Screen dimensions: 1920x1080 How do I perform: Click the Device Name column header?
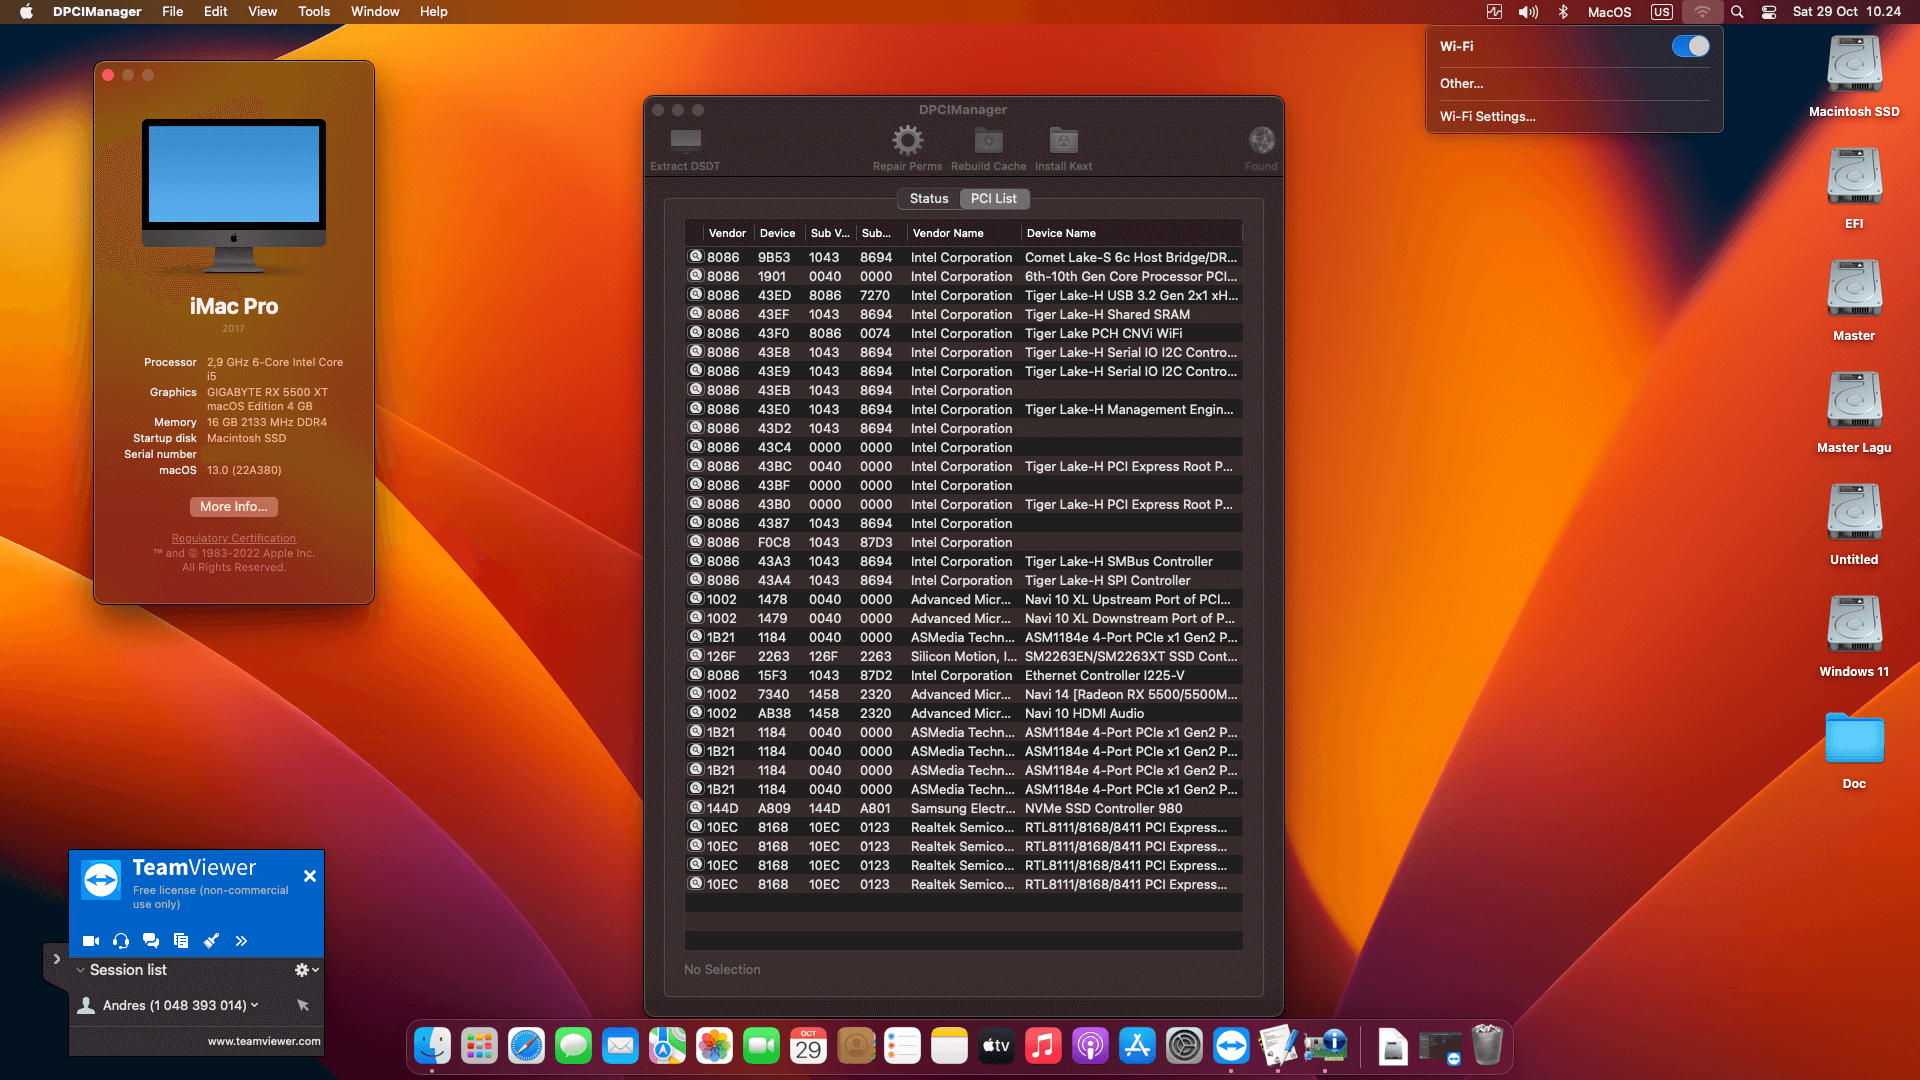click(1132, 233)
